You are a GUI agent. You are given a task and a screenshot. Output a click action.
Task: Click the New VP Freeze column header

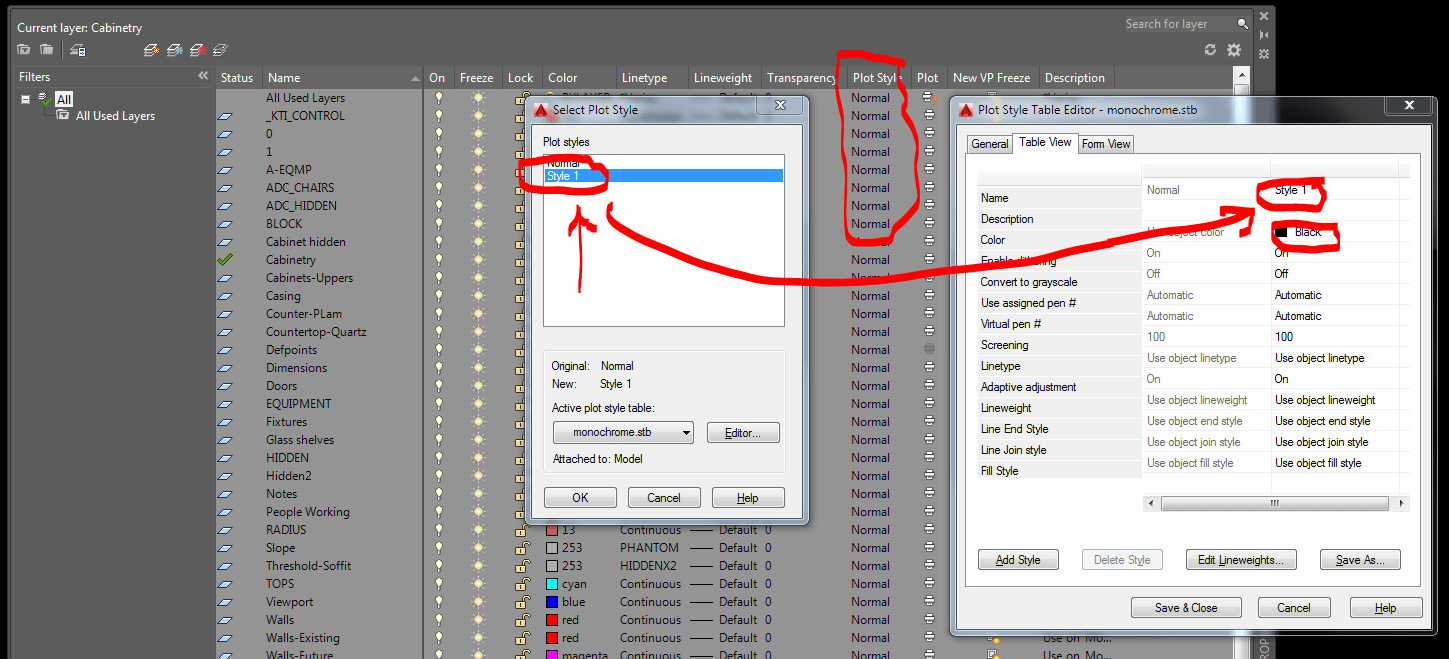click(x=991, y=78)
